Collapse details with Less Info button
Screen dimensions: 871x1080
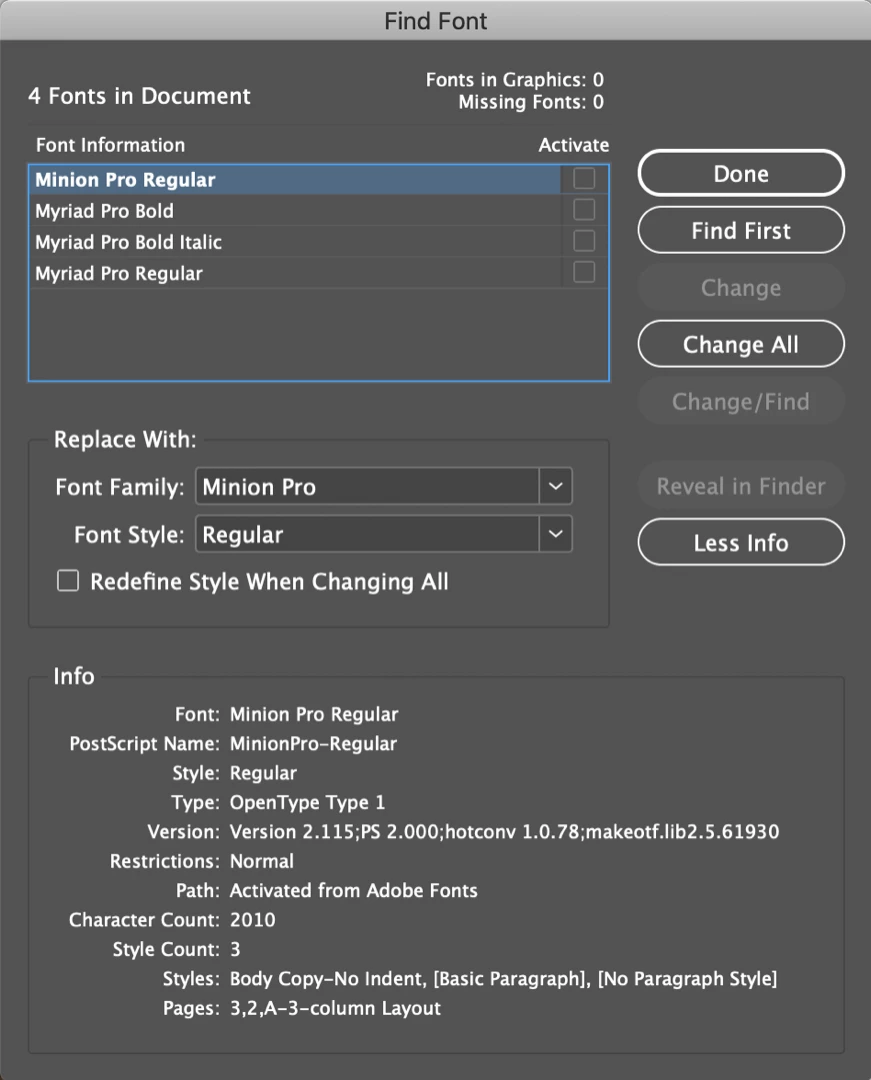click(x=741, y=542)
